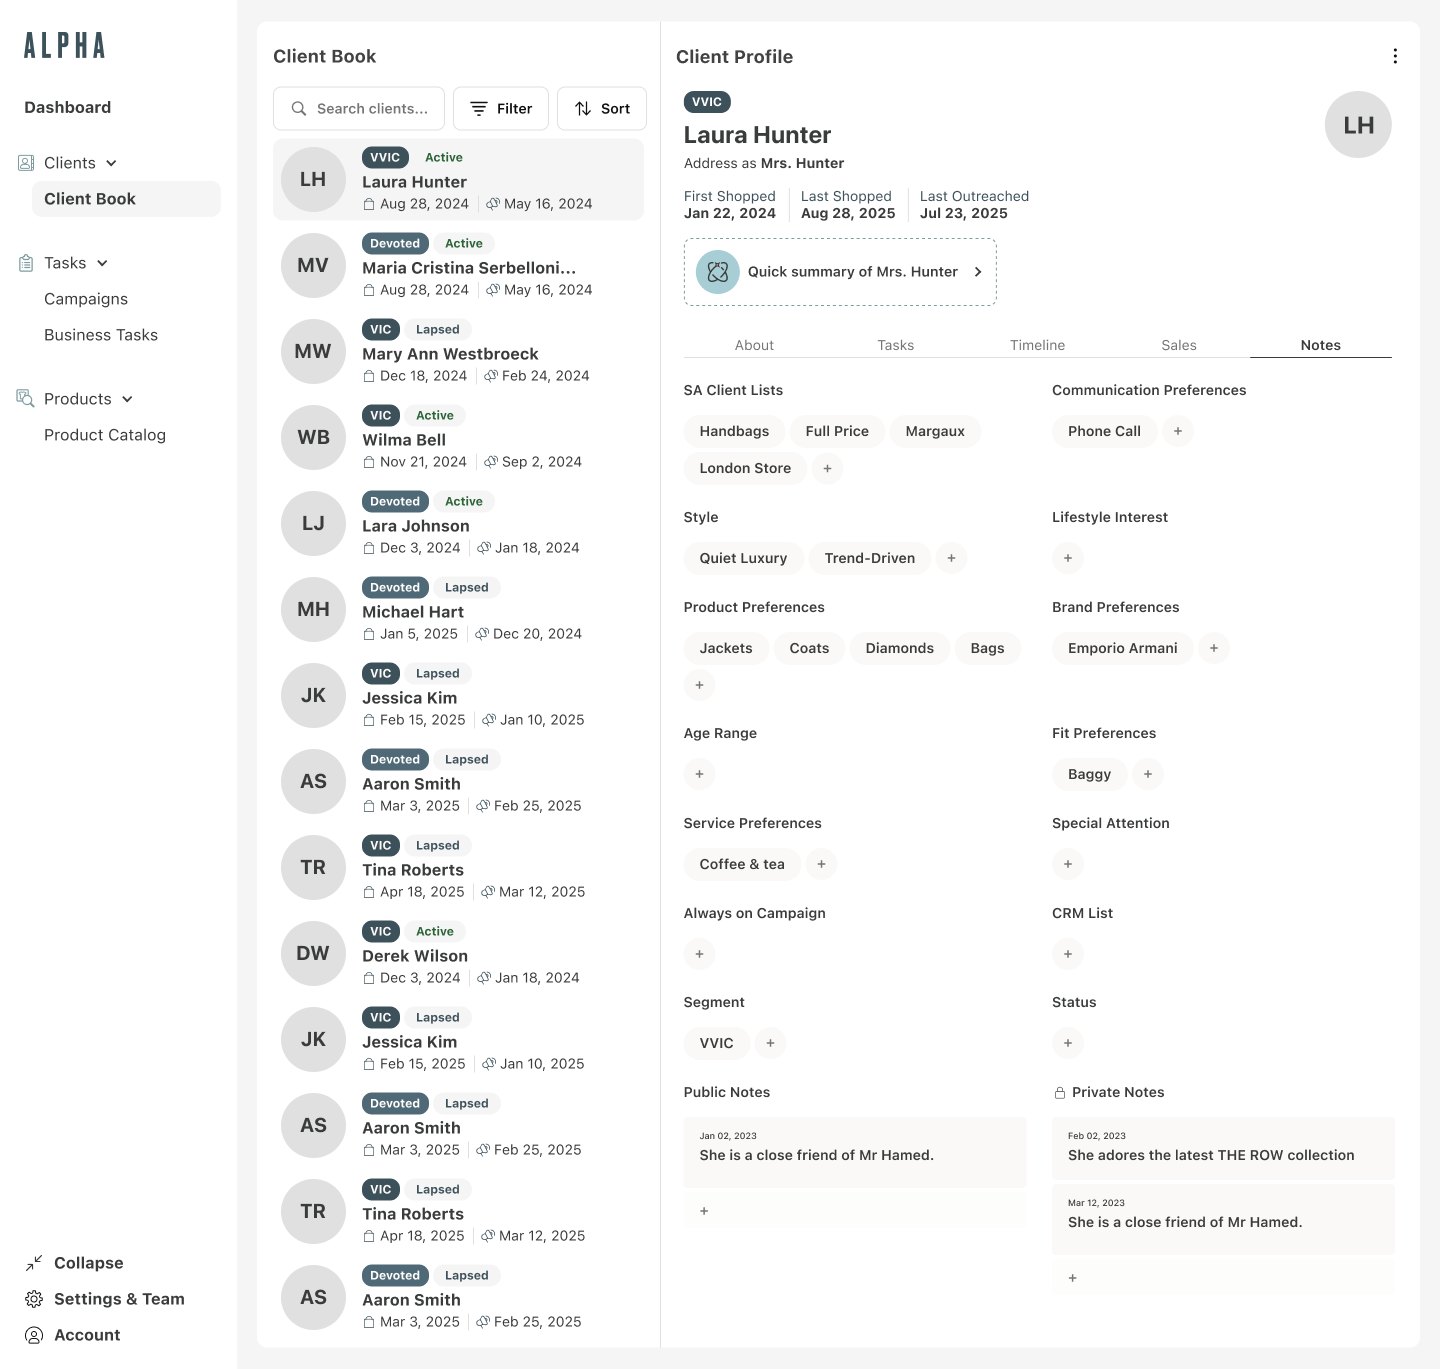Viewport: 1440px width, 1369px height.
Task: Switch to the Tasks profile tab
Action: [x=896, y=345]
